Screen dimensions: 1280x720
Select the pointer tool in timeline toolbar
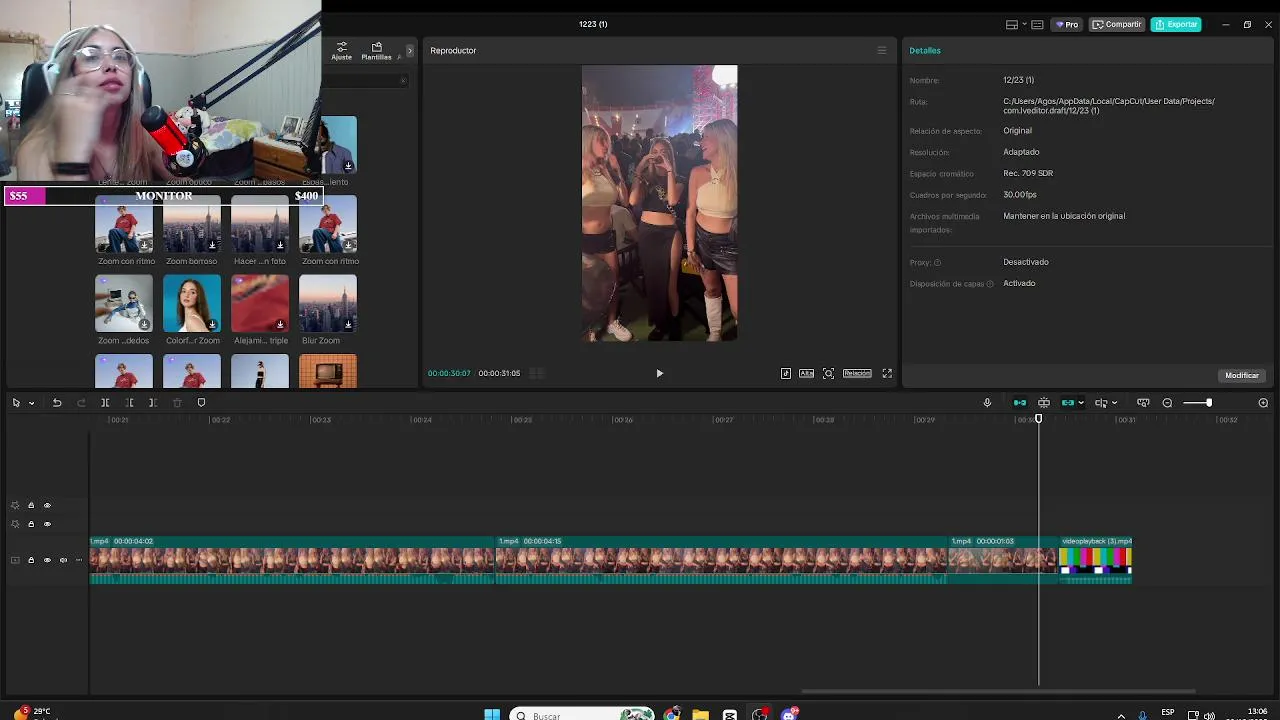[16, 403]
